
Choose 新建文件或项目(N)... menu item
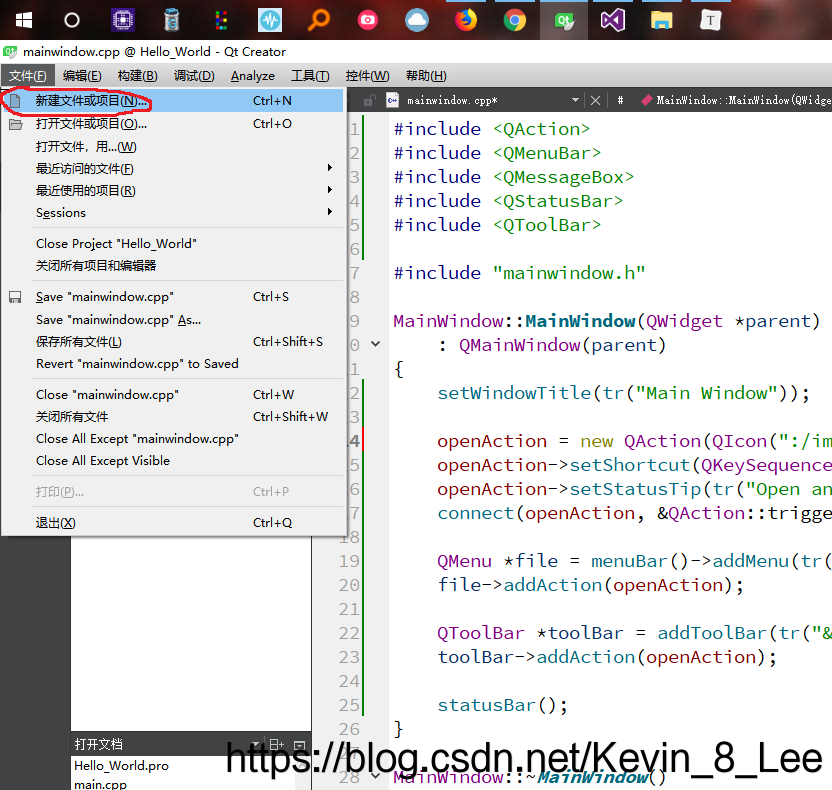(173, 101)
